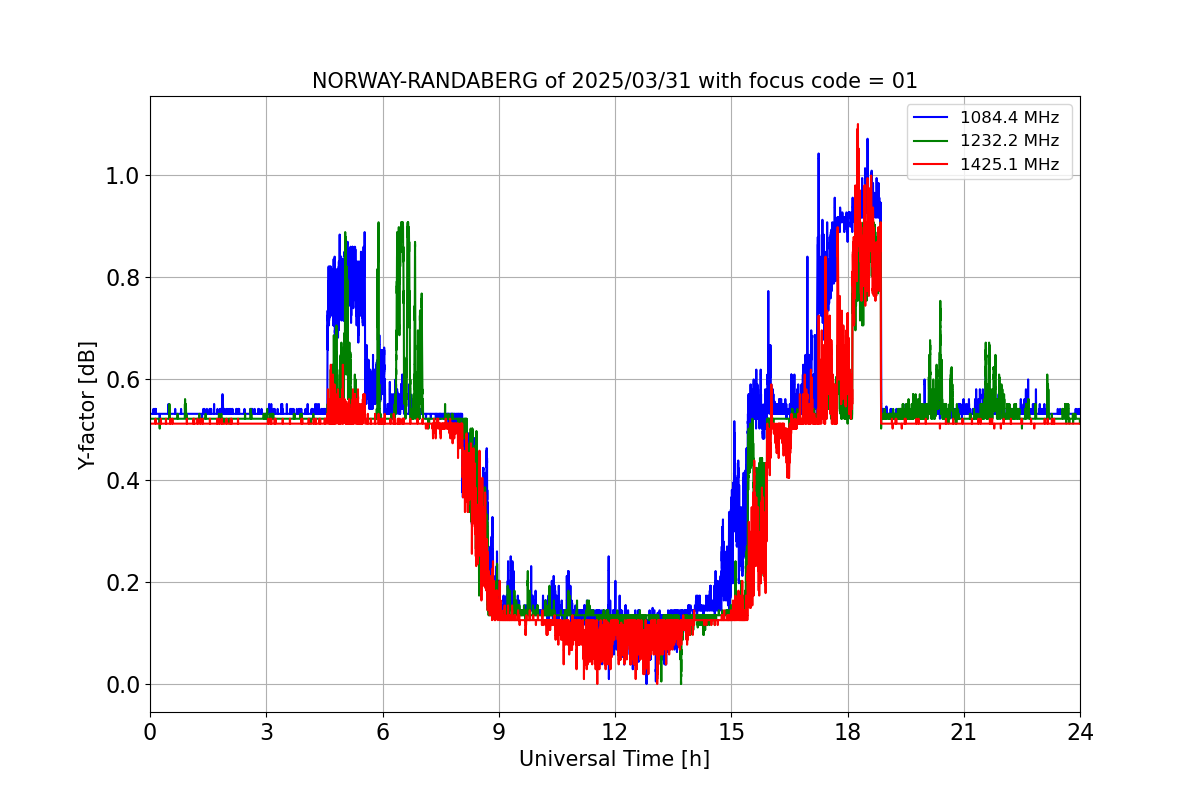Click the y-axis tick label 0.2

pyautogui.click(x=123, y=583)
